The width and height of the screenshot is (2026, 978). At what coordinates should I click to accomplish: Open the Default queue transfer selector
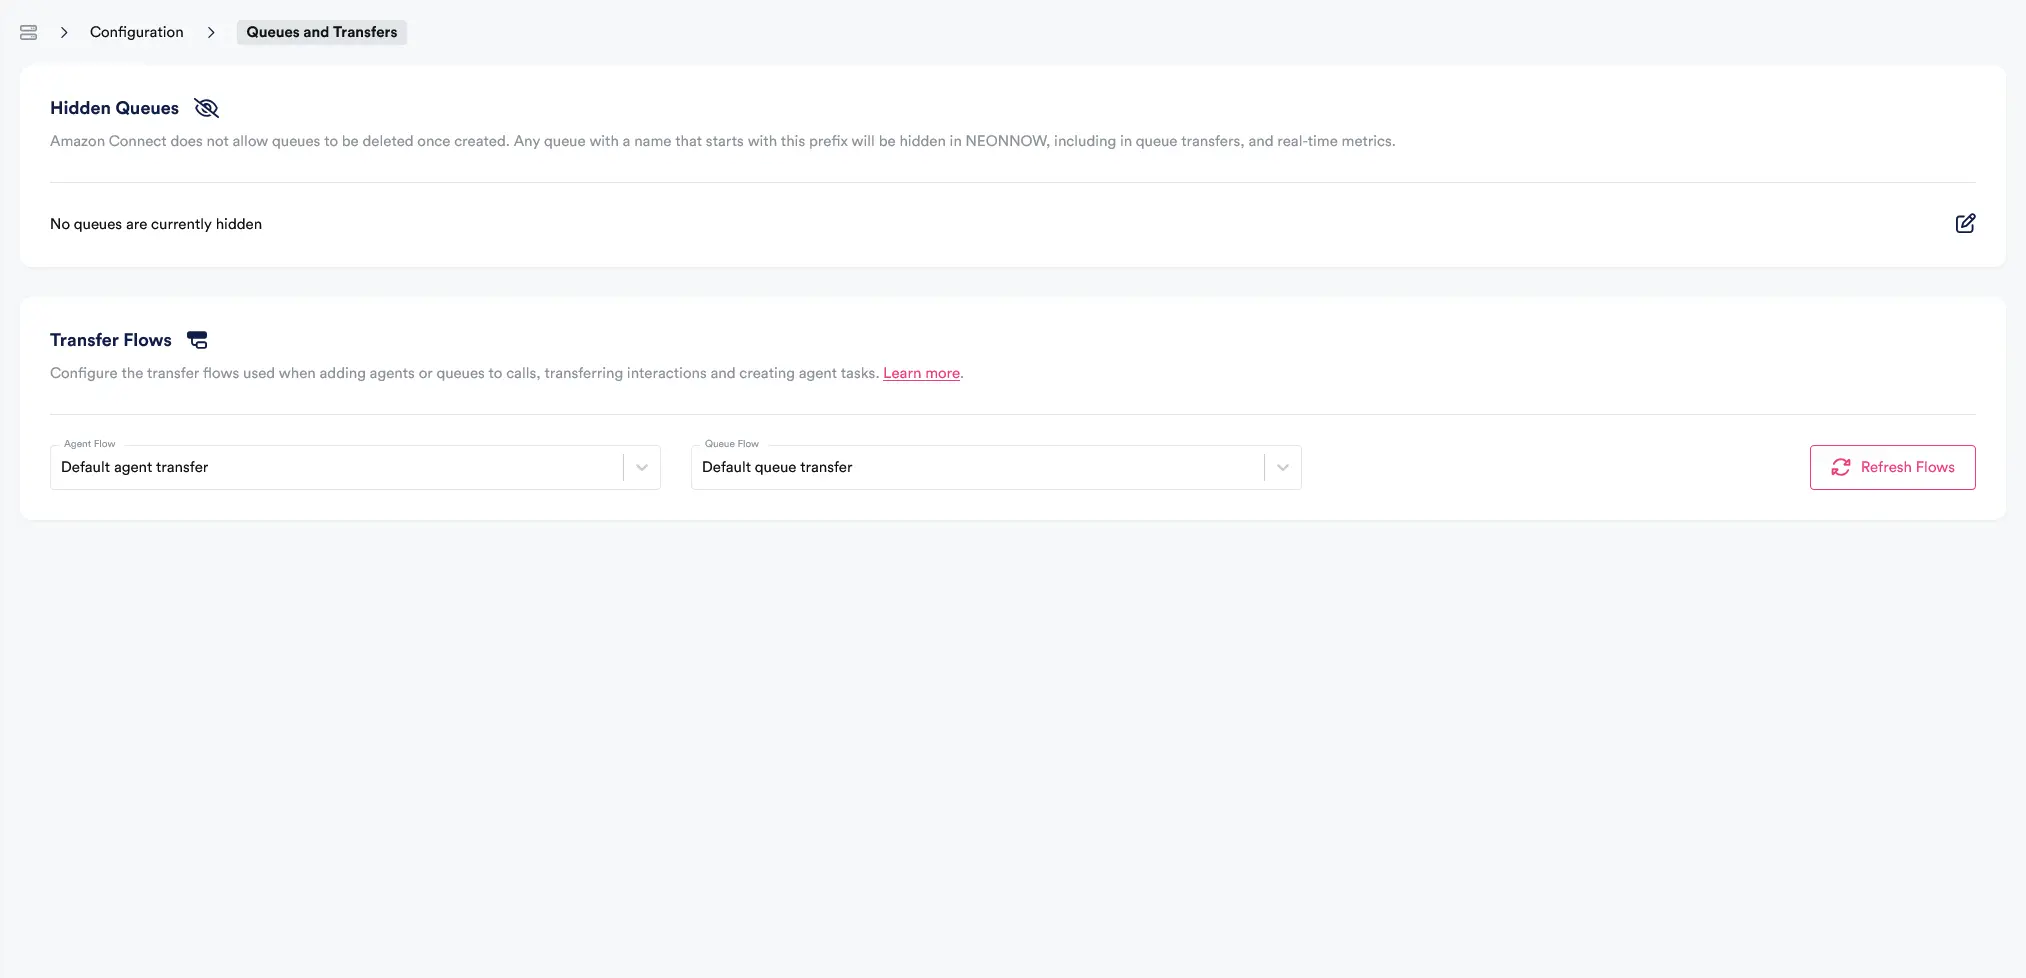click(977, 467)
